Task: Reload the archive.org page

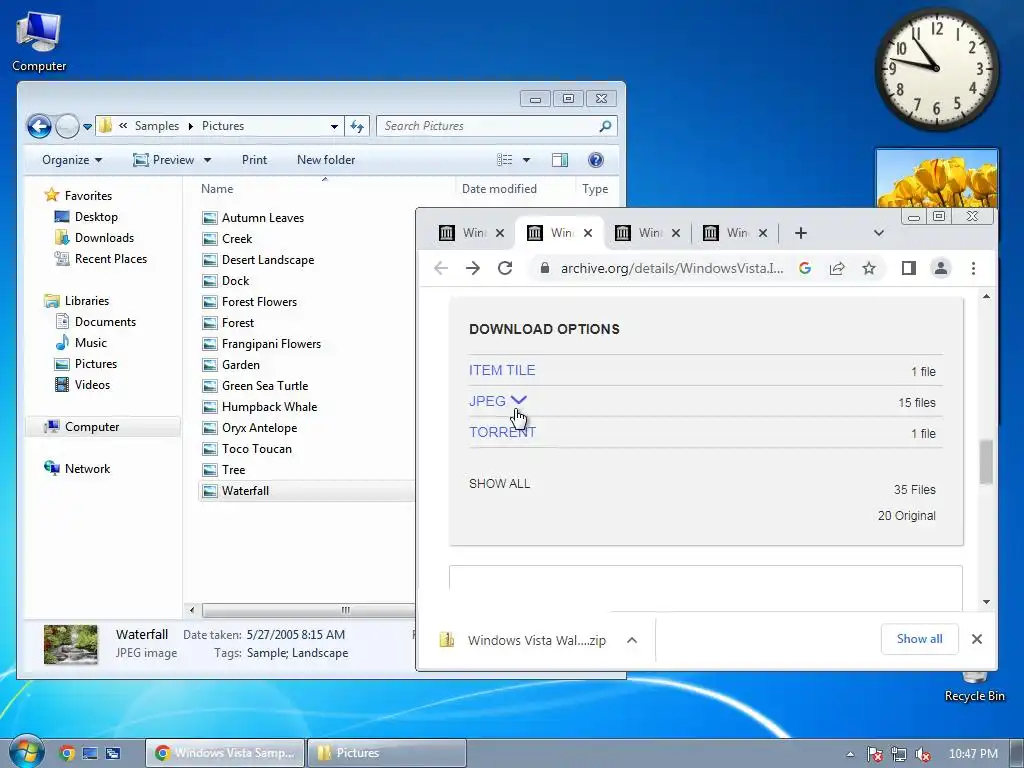Action: [505, 268]
